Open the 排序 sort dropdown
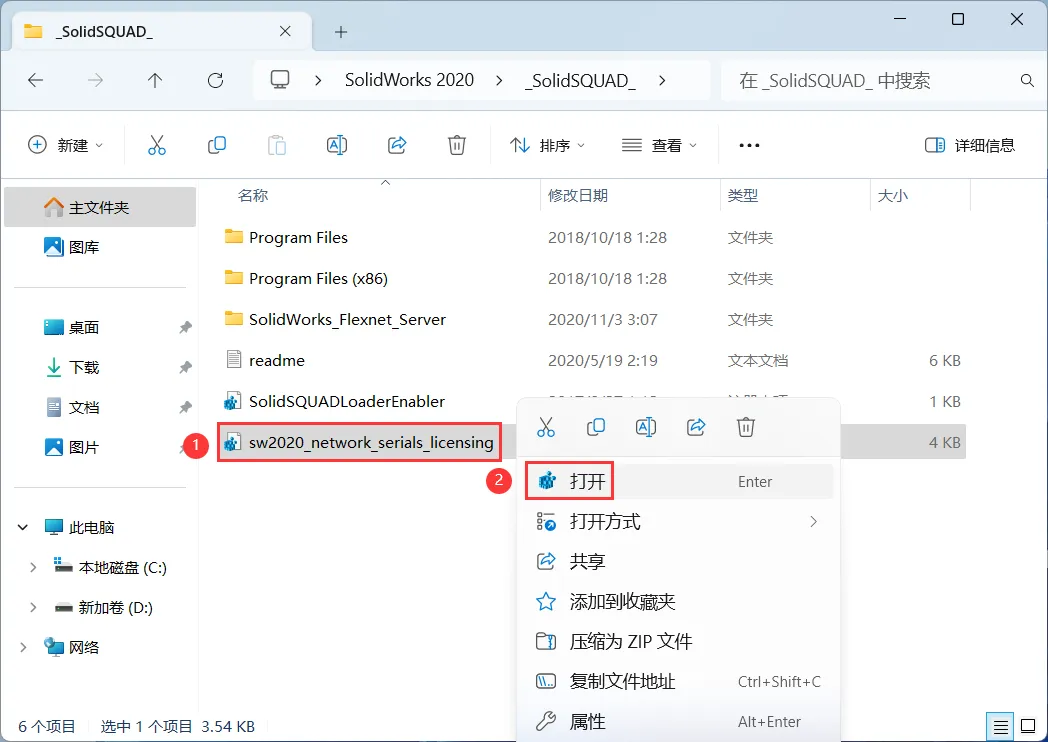 pyautogui.click(x=547, y=145)
